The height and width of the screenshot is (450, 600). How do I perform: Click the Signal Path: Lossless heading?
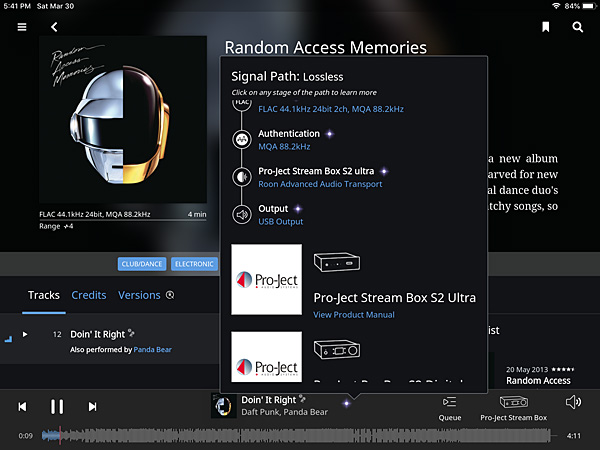pos(287,77)
